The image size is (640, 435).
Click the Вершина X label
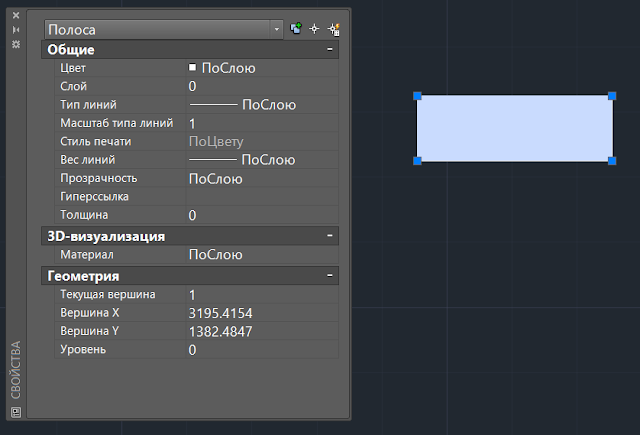(90, 313)
